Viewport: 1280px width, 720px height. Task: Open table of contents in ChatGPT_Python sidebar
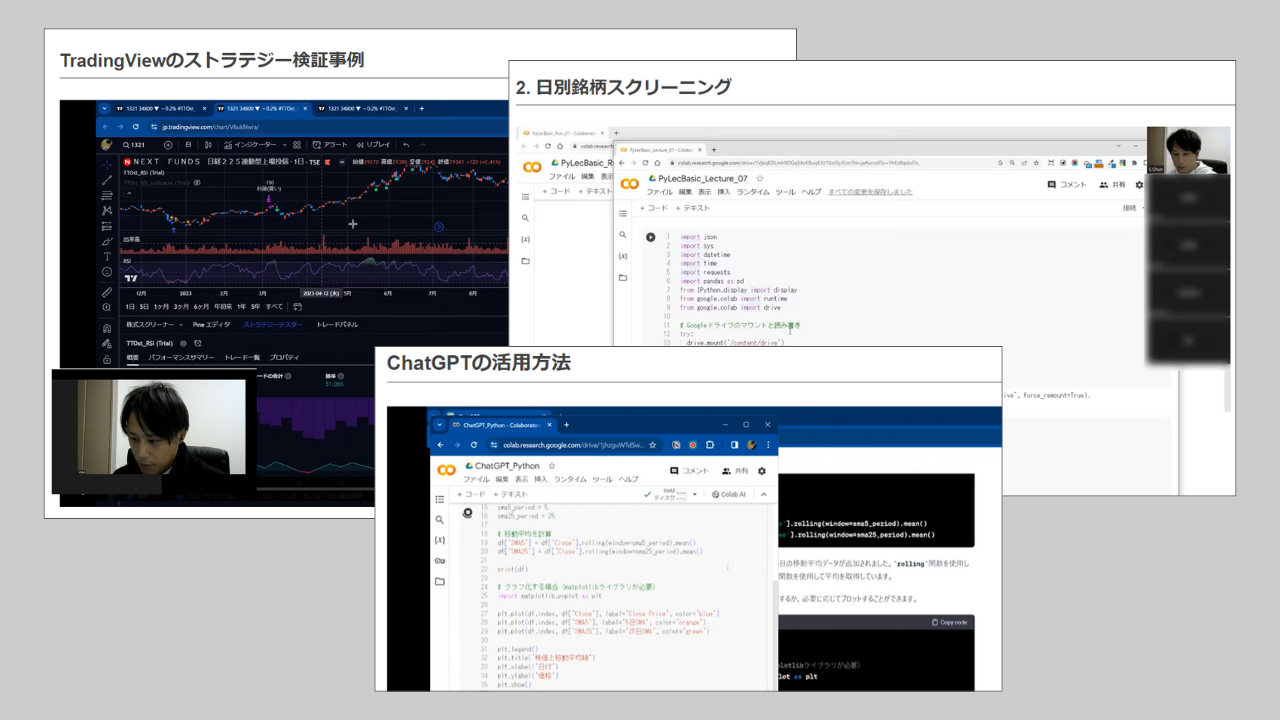click(440, 499)
